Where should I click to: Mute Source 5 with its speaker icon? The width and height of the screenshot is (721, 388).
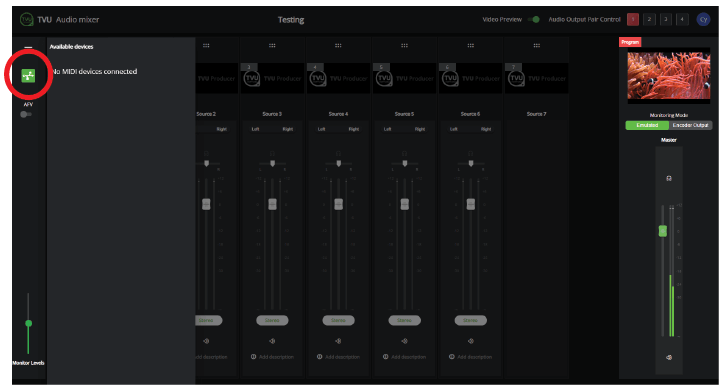[x=405, y=341]
